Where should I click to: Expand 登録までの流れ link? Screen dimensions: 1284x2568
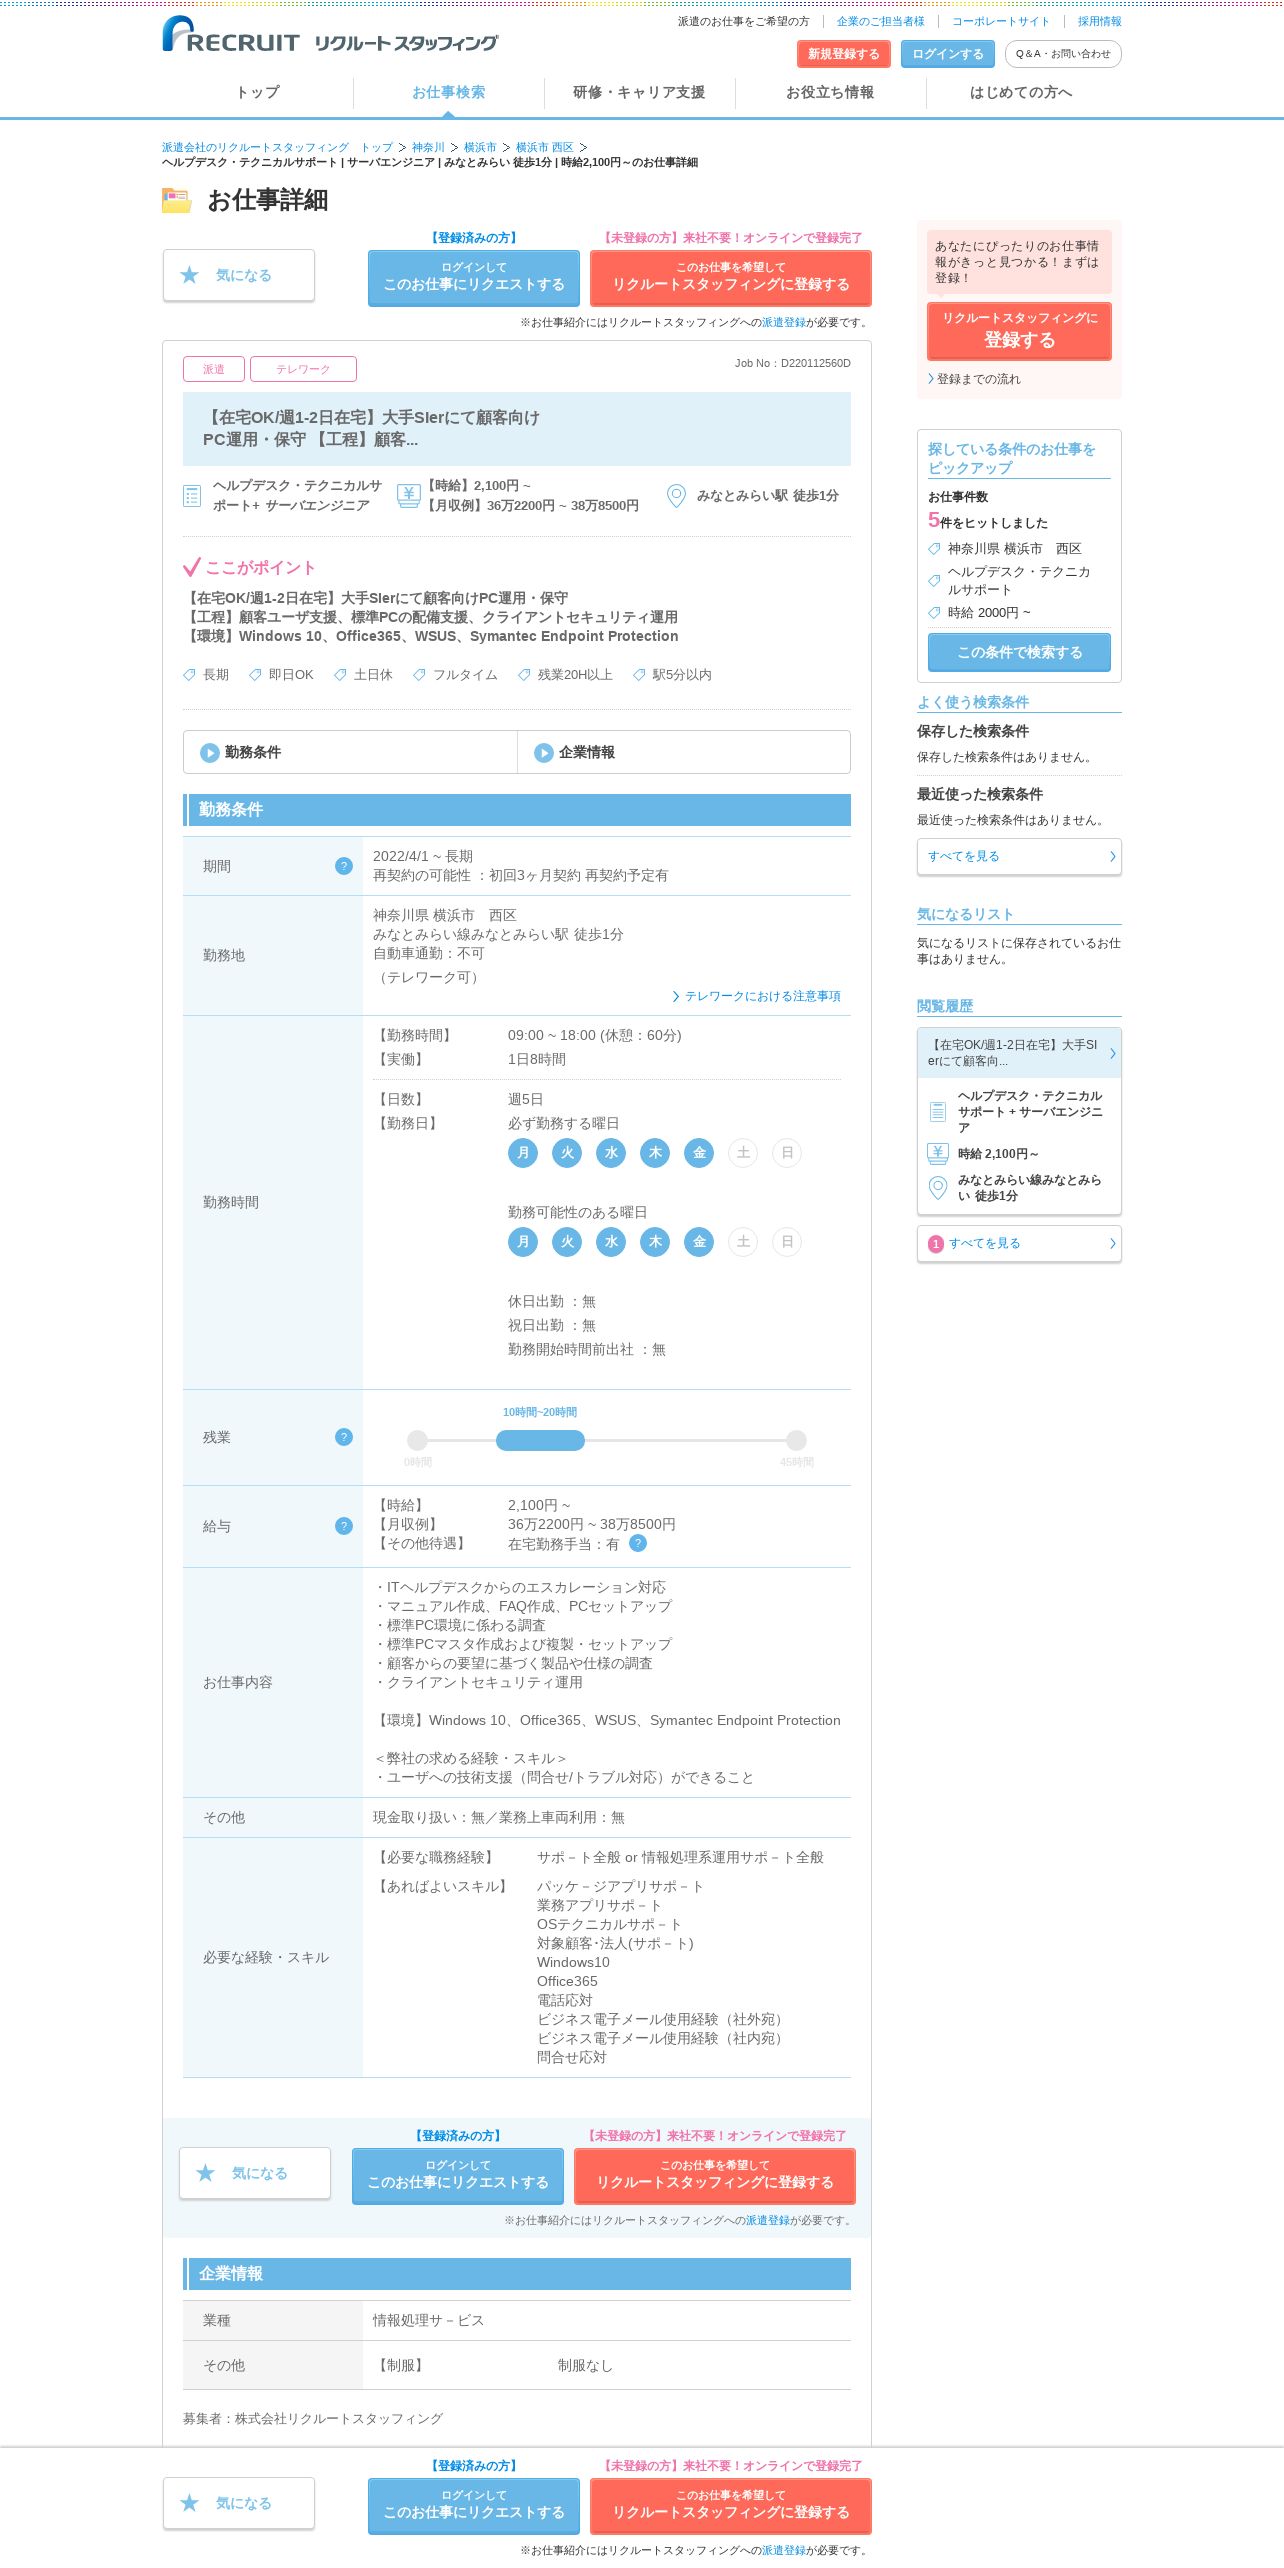[974, 379]
